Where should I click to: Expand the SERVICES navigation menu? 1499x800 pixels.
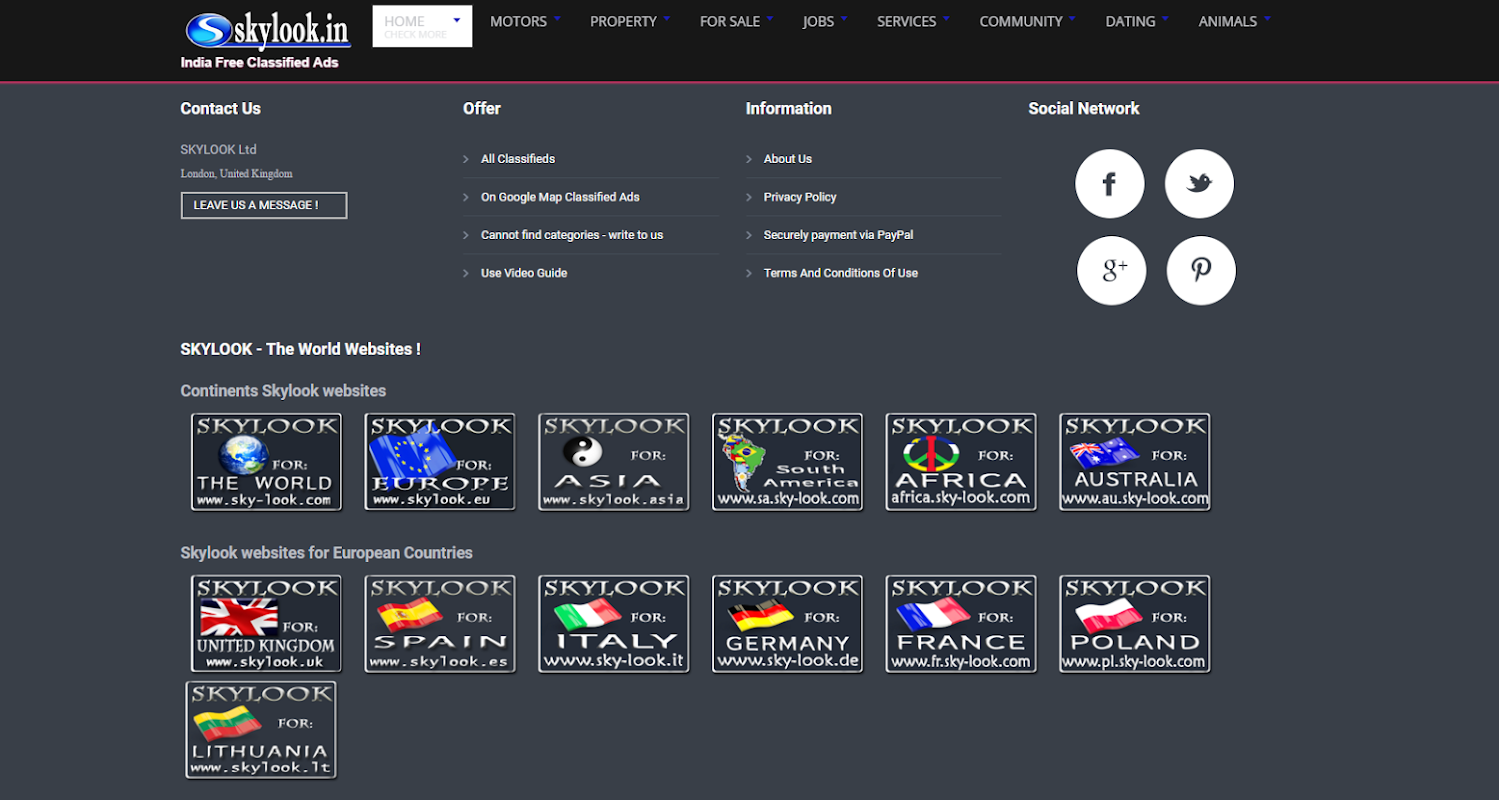[914, 21]
